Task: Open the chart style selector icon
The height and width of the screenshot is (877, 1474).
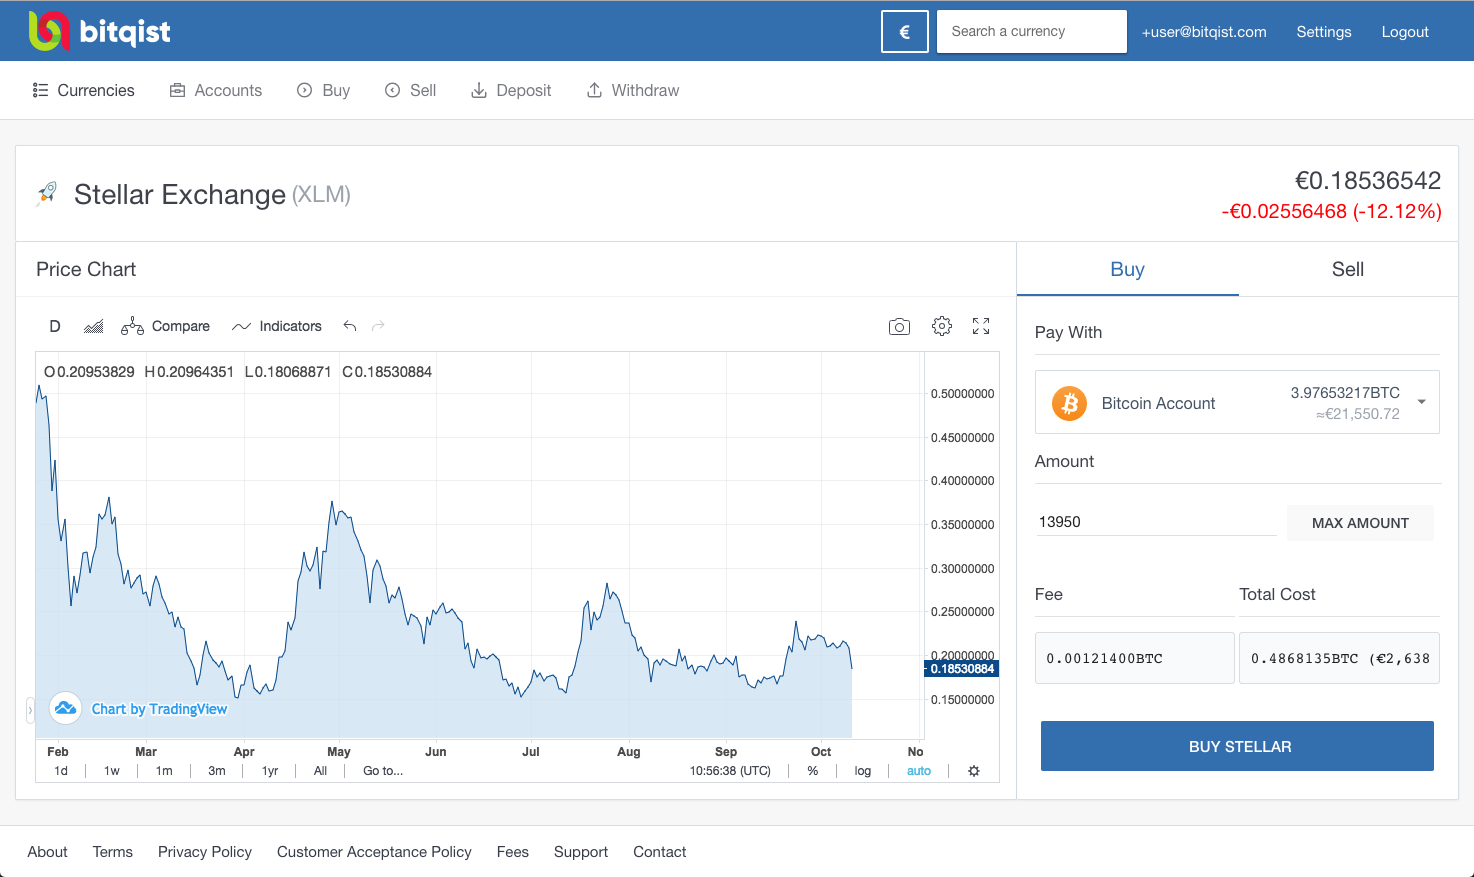Action: [94, 326]
